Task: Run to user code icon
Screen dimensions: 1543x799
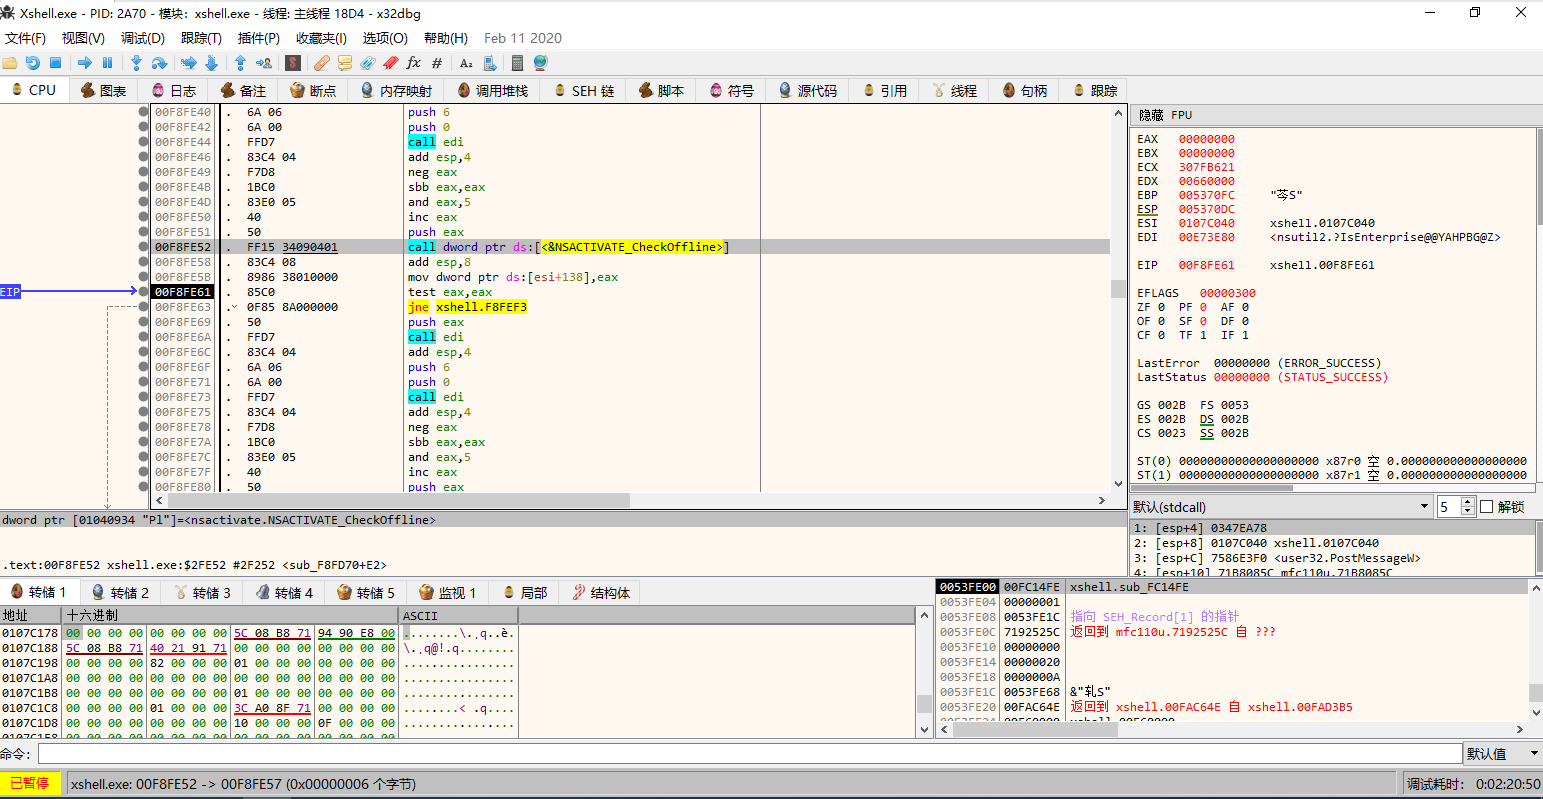Action: 263,63
